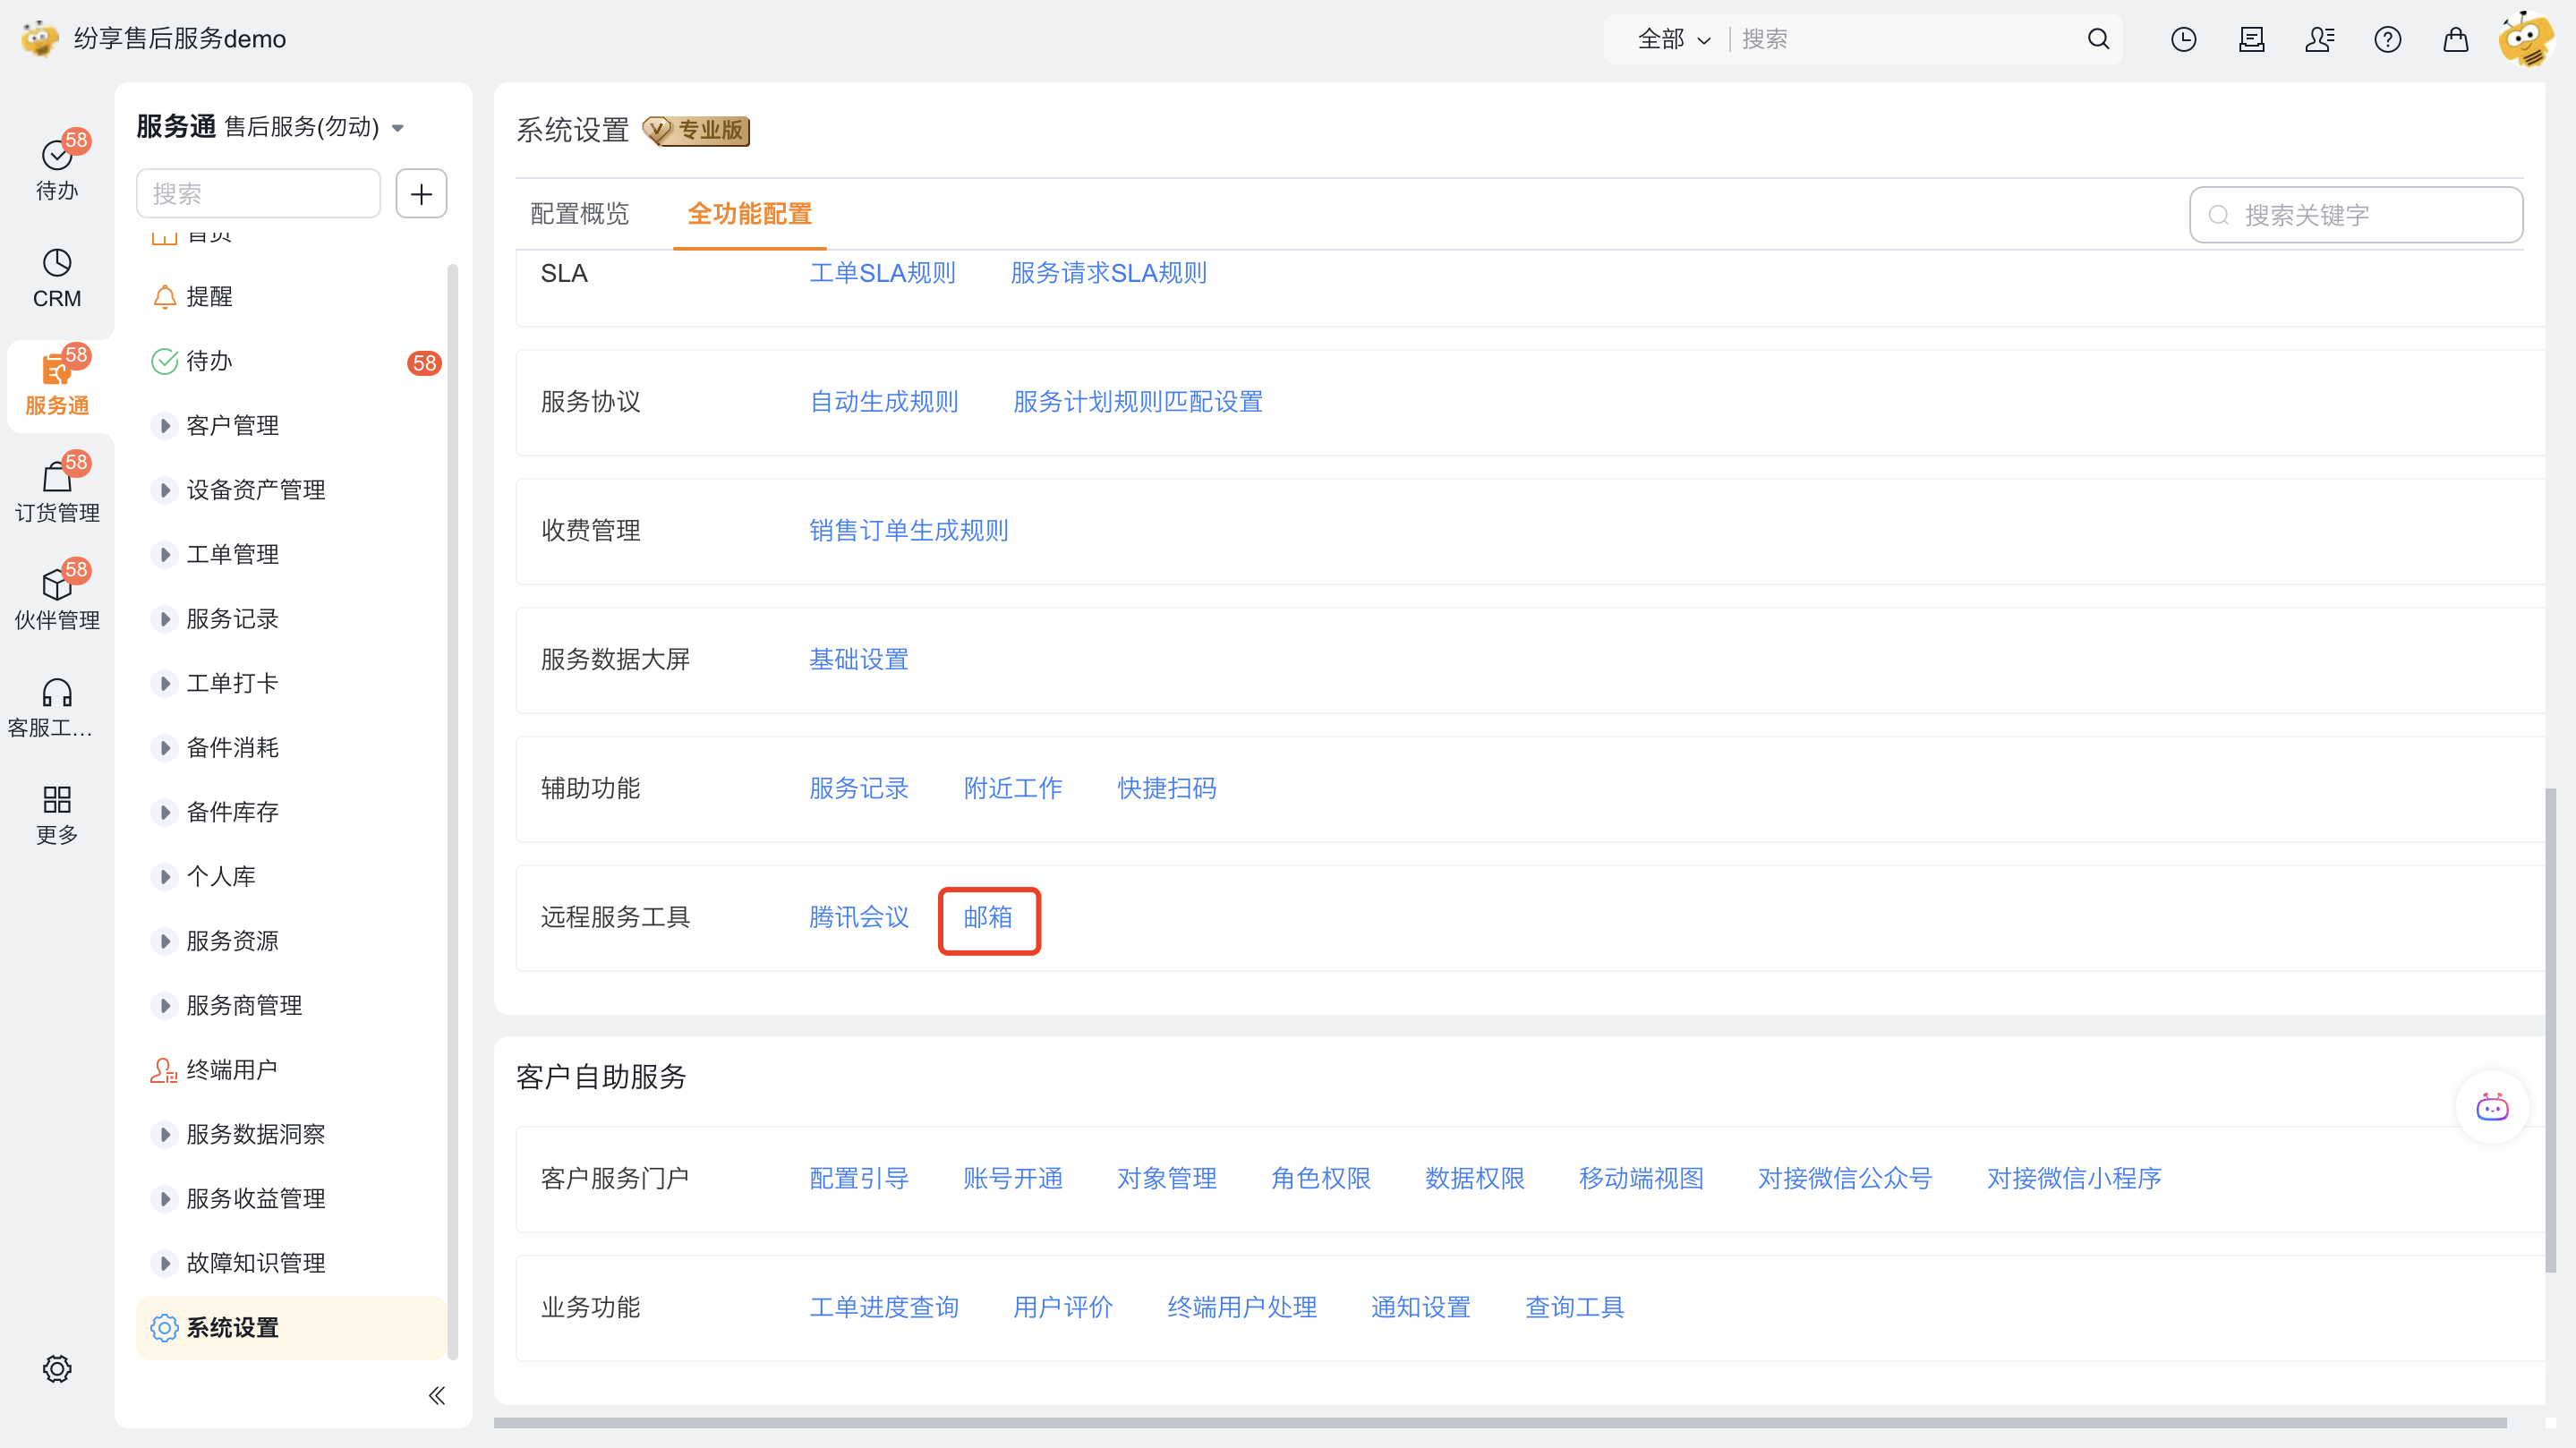Screen dimensions: 2576x1448
Task: Collapse the sidebar with double-chevron icon
Action: pos(436,1395)
